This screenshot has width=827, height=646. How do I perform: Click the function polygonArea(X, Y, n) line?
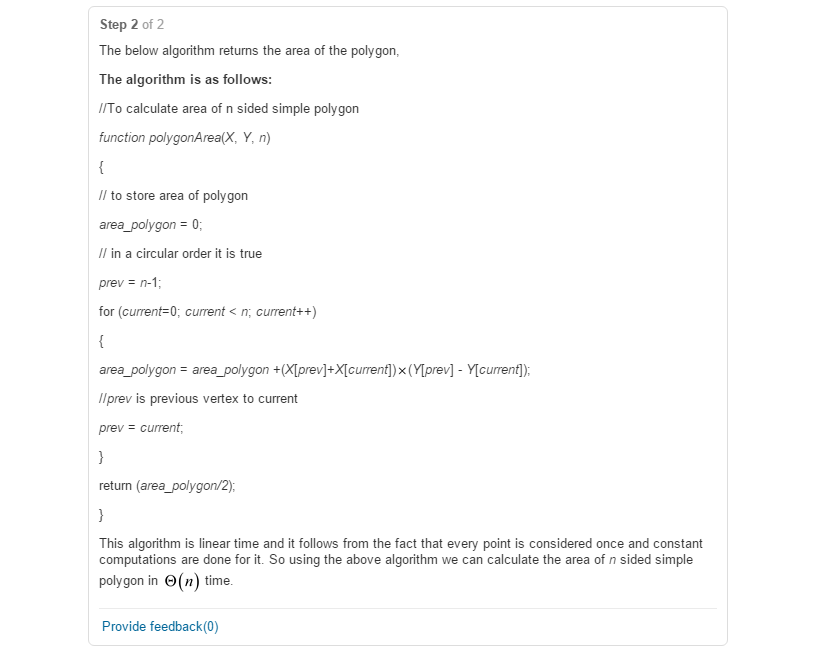pos(185,138)
